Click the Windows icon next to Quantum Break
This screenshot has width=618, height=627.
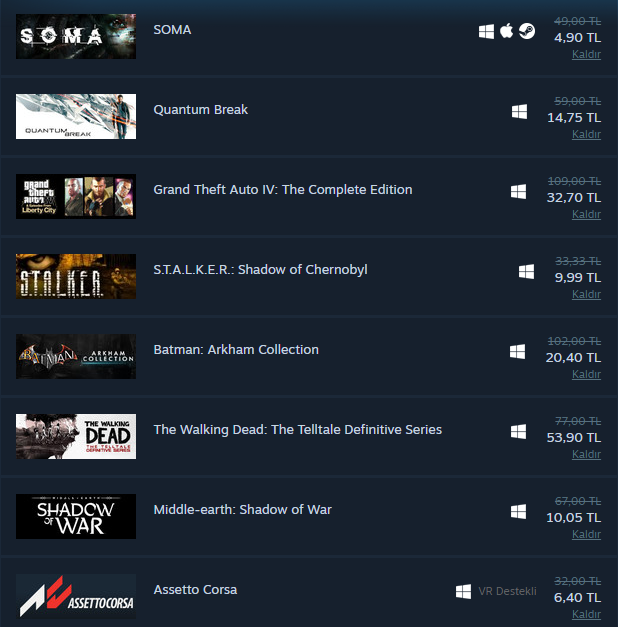point(519,112)
